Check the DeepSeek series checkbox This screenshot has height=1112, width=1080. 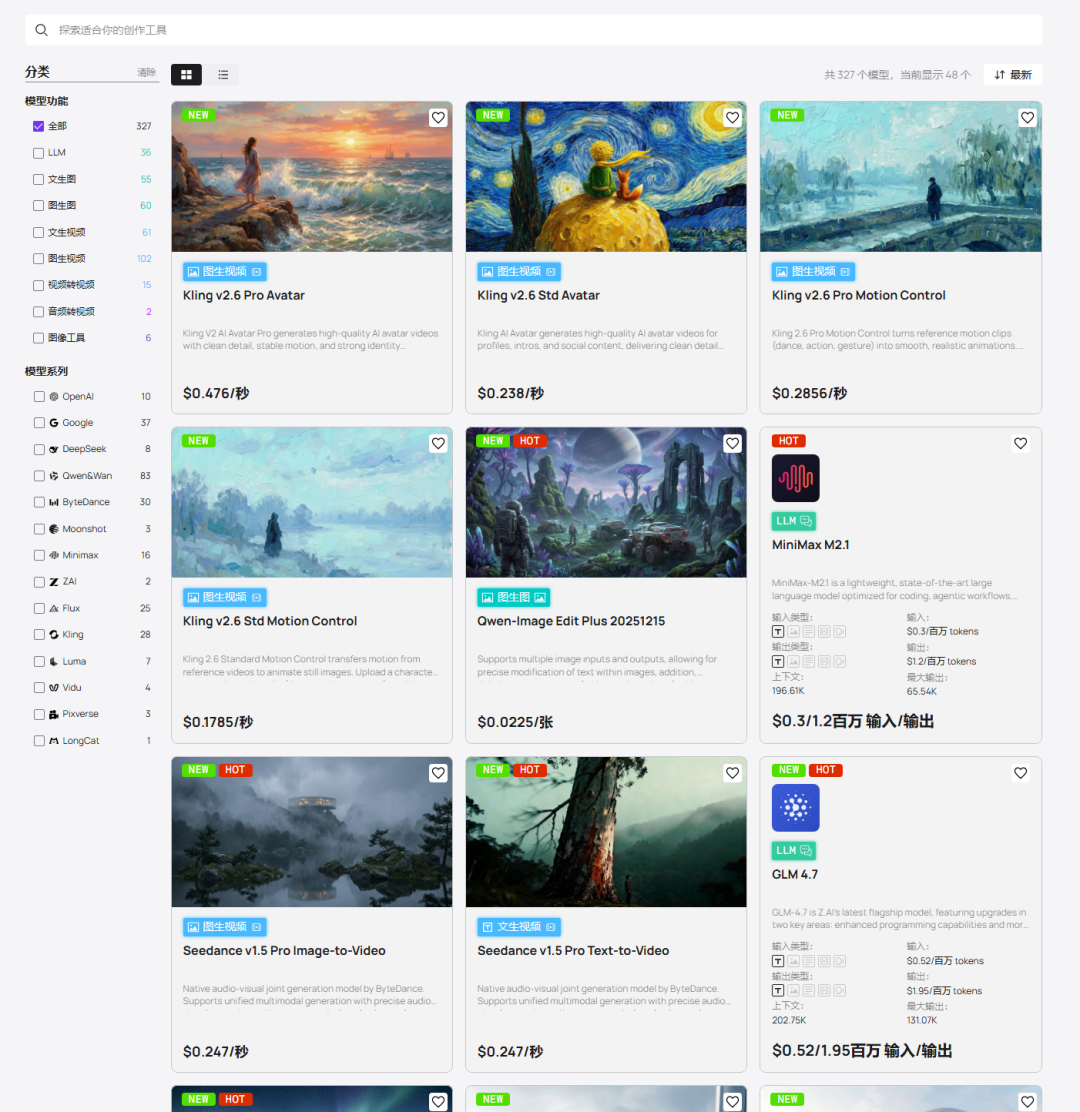click(x=39, y=449)
